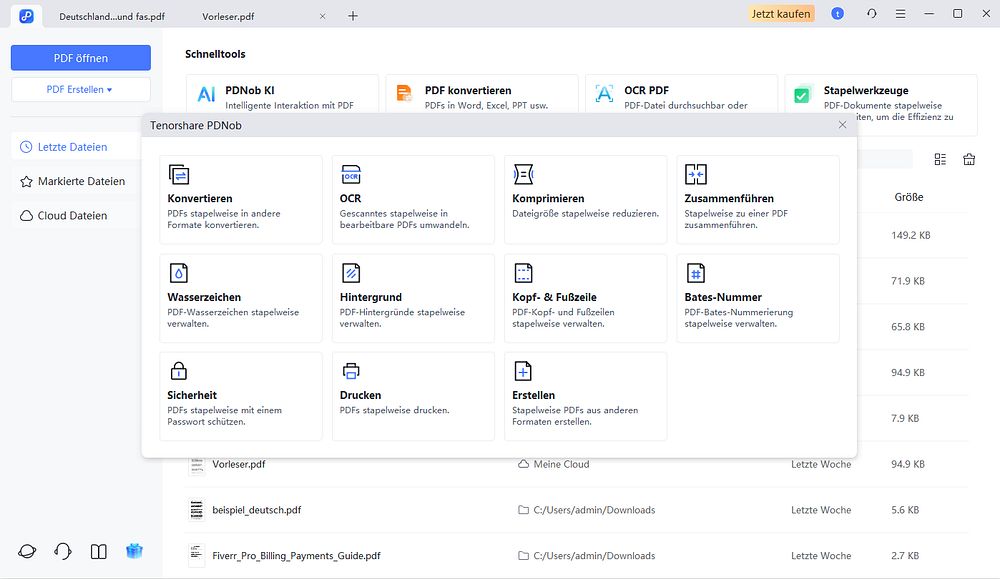Open the Erstellen batch tool

(585, 396)
